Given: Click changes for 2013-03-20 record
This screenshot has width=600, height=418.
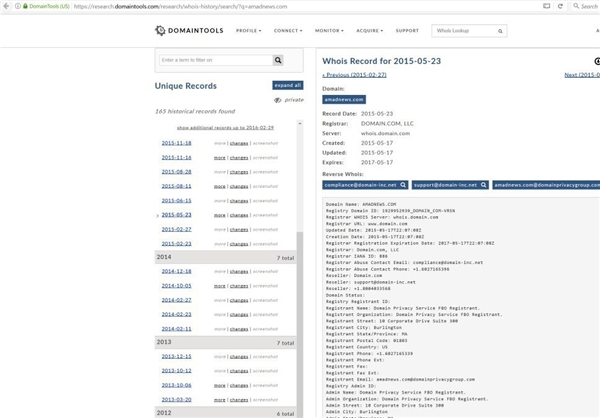Looking at the screenshot, I should pos(239,400).
